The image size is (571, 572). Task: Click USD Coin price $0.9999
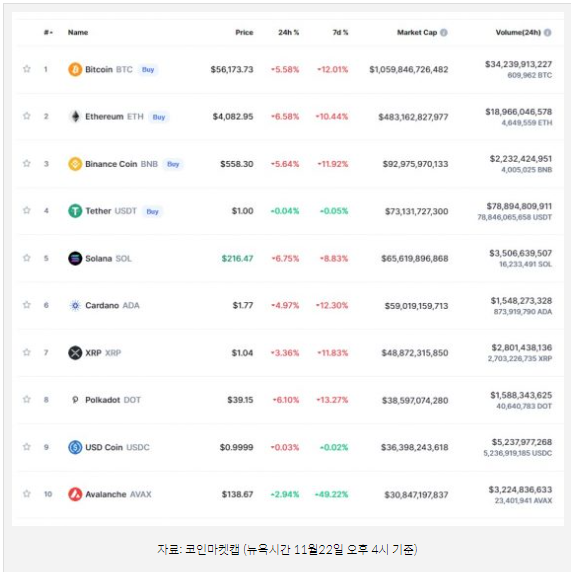(236, 447)
